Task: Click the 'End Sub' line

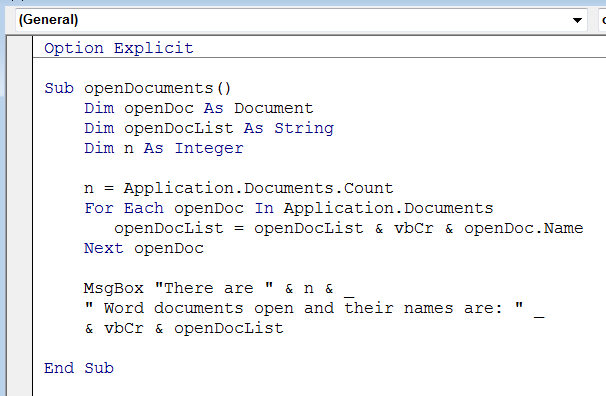Action: (79, 369)
